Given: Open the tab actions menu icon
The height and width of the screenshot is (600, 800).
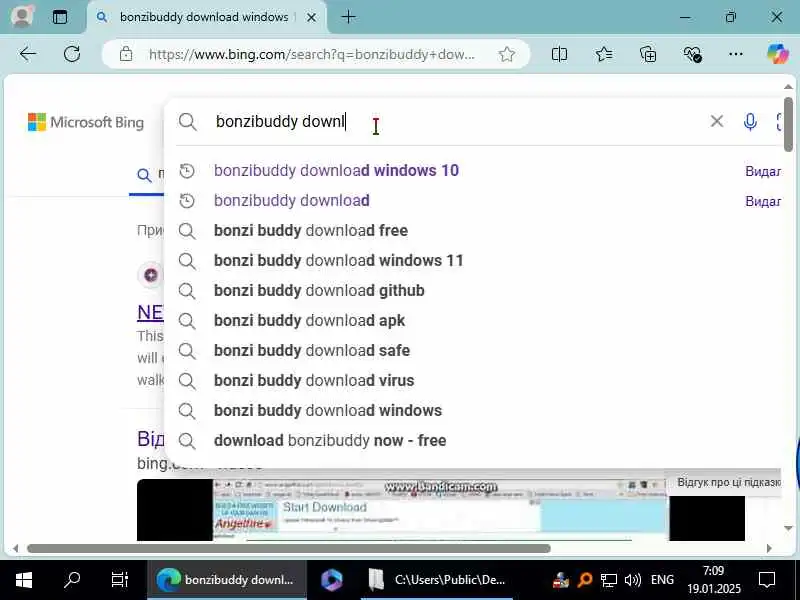Looking at the screenshot, I should pos(60,17).
